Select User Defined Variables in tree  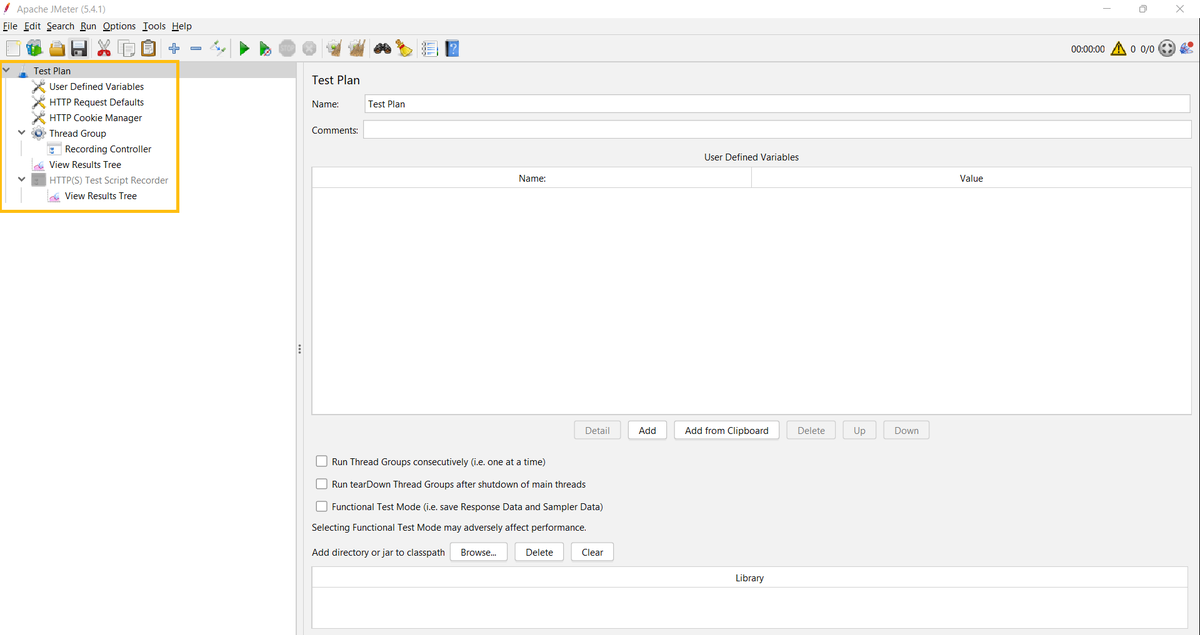point(96,87)
